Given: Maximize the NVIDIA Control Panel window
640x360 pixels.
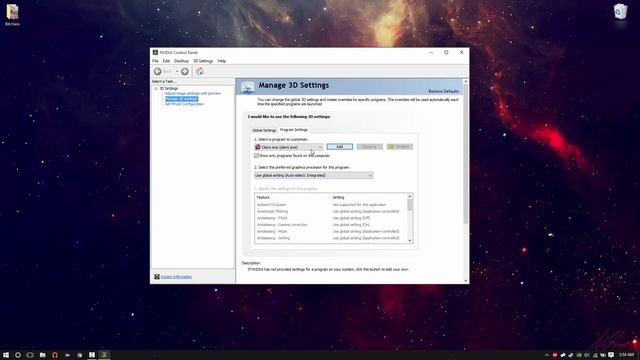Looking at the screenshot, I should coord(446,52).
